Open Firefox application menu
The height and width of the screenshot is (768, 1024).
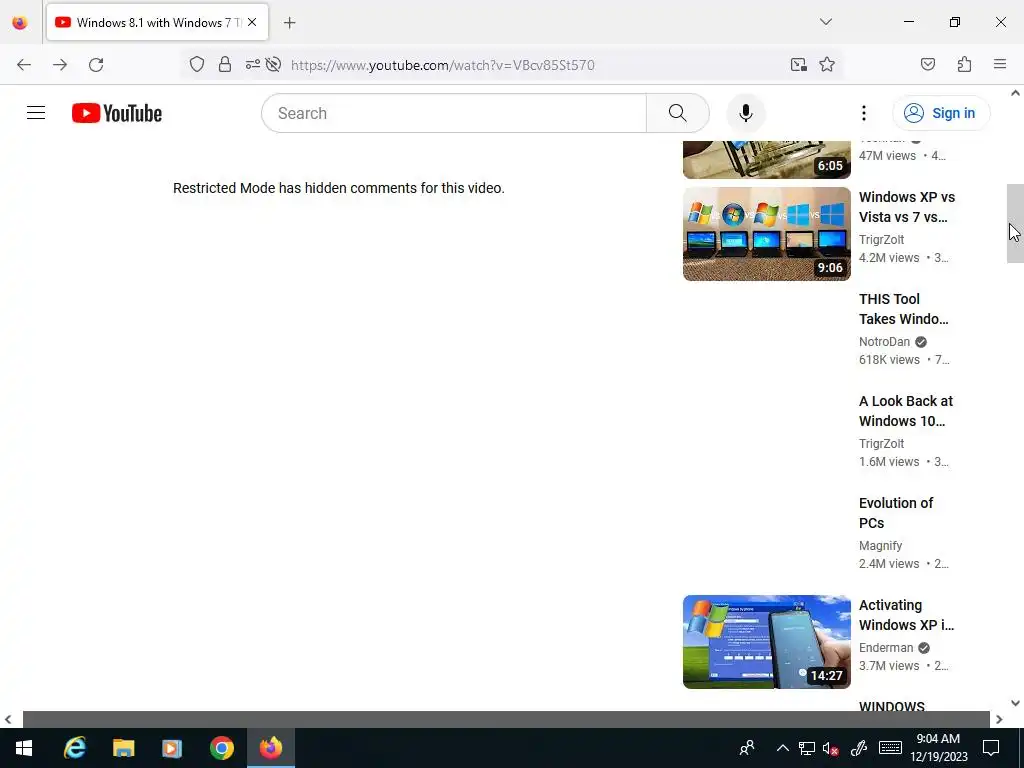1000,64
